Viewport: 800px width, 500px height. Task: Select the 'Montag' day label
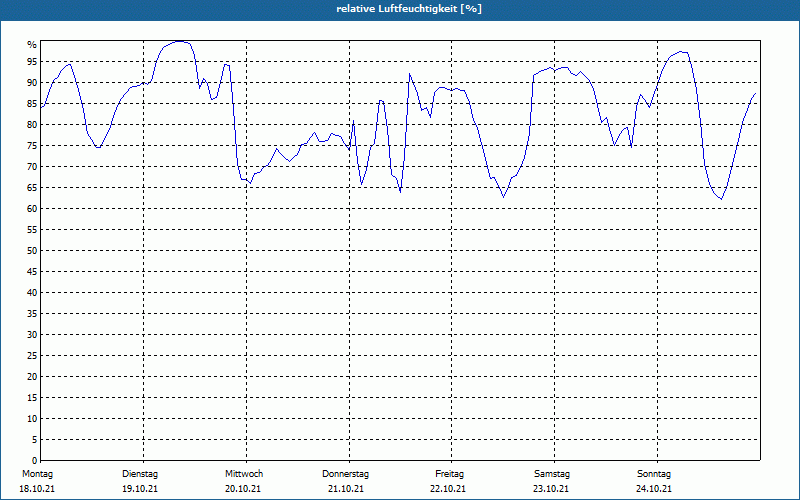point(37,474)
